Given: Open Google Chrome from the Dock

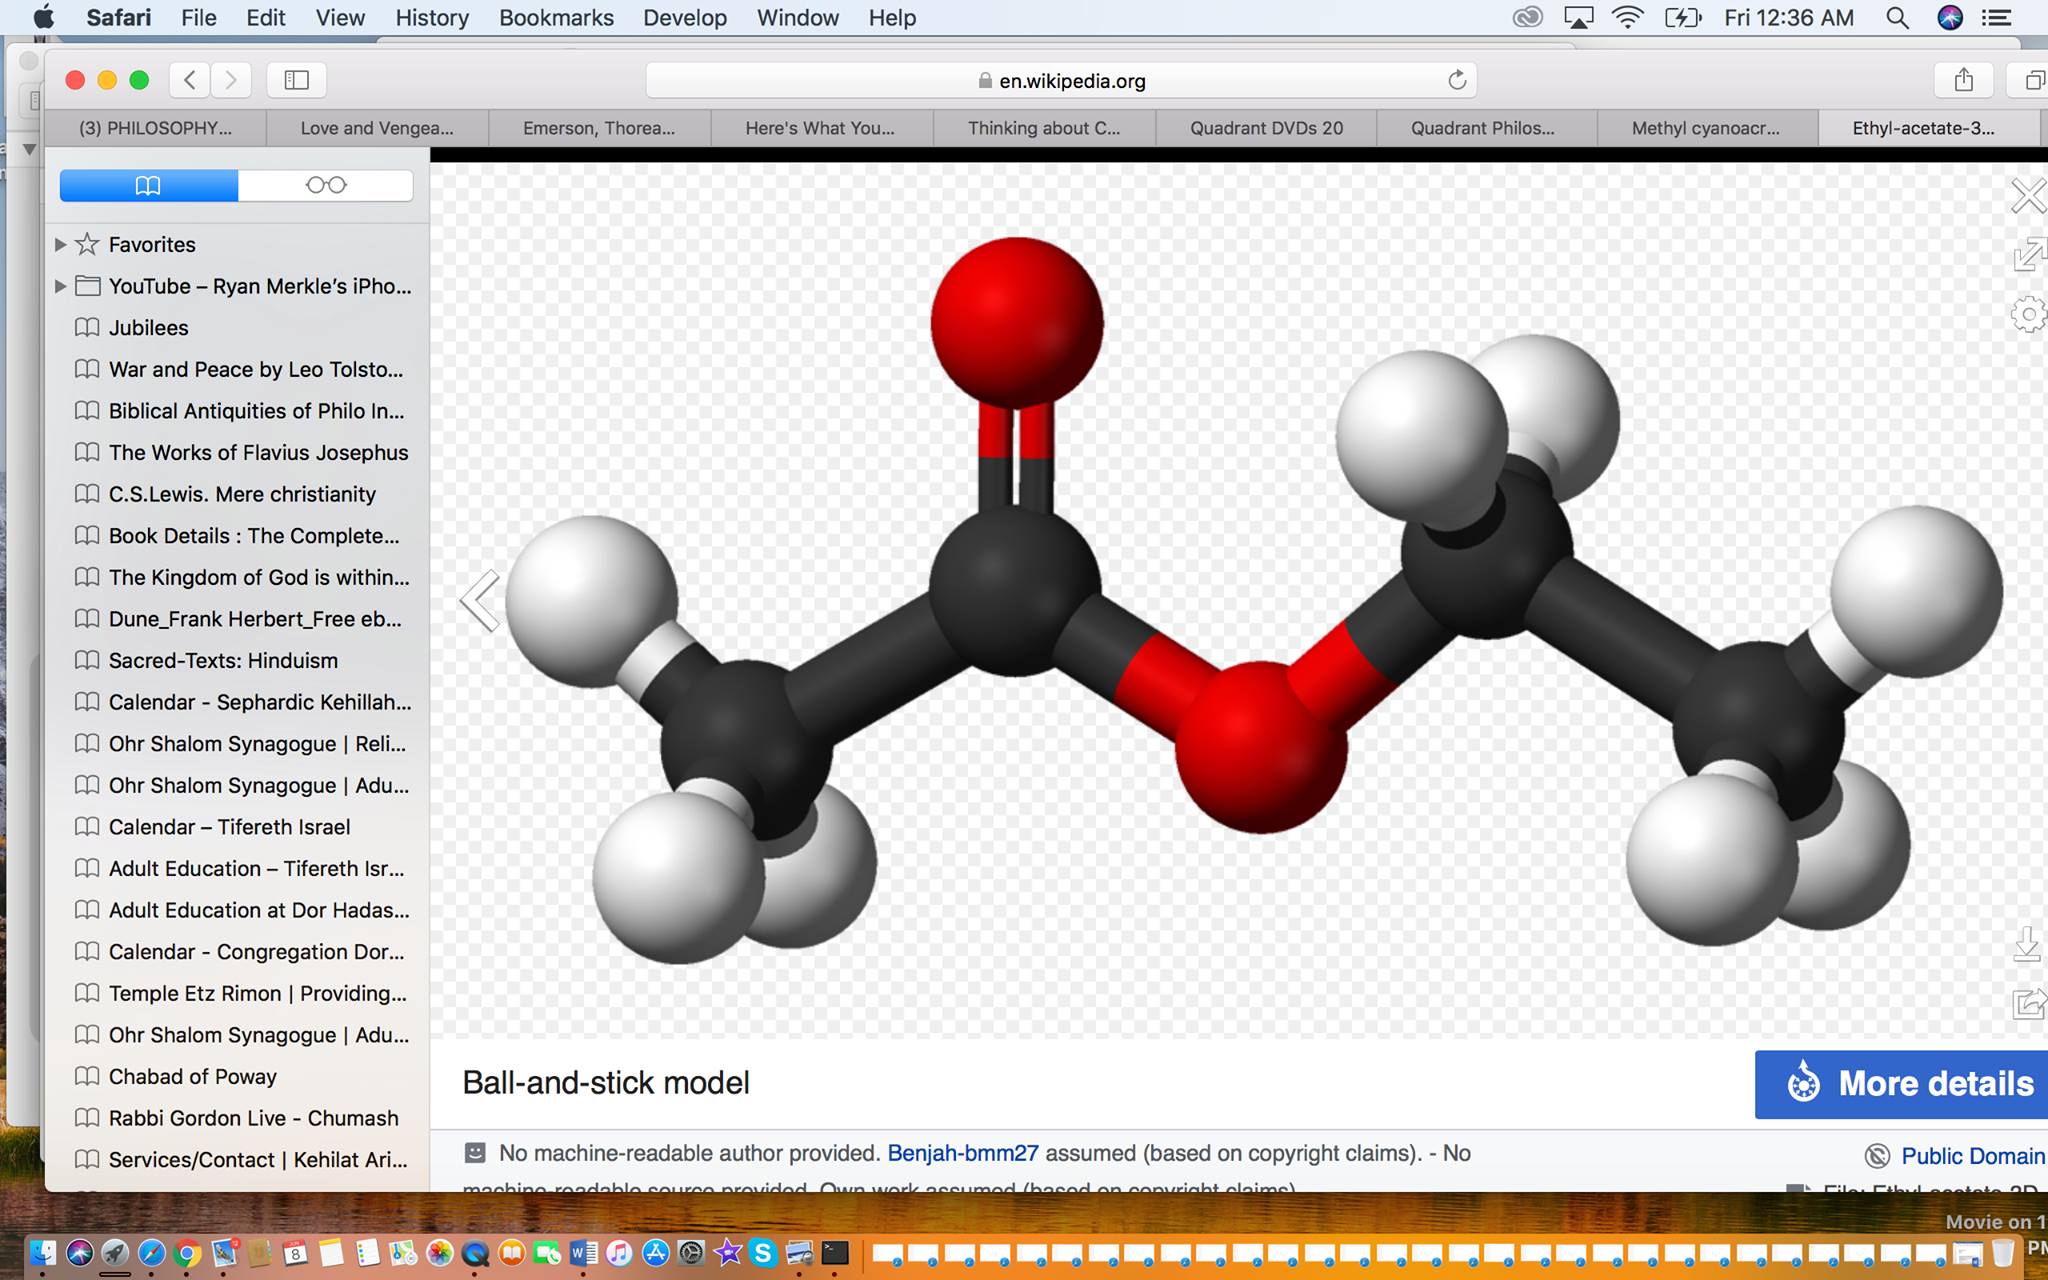Looking at the screenshot, I should coord(187,1253).
